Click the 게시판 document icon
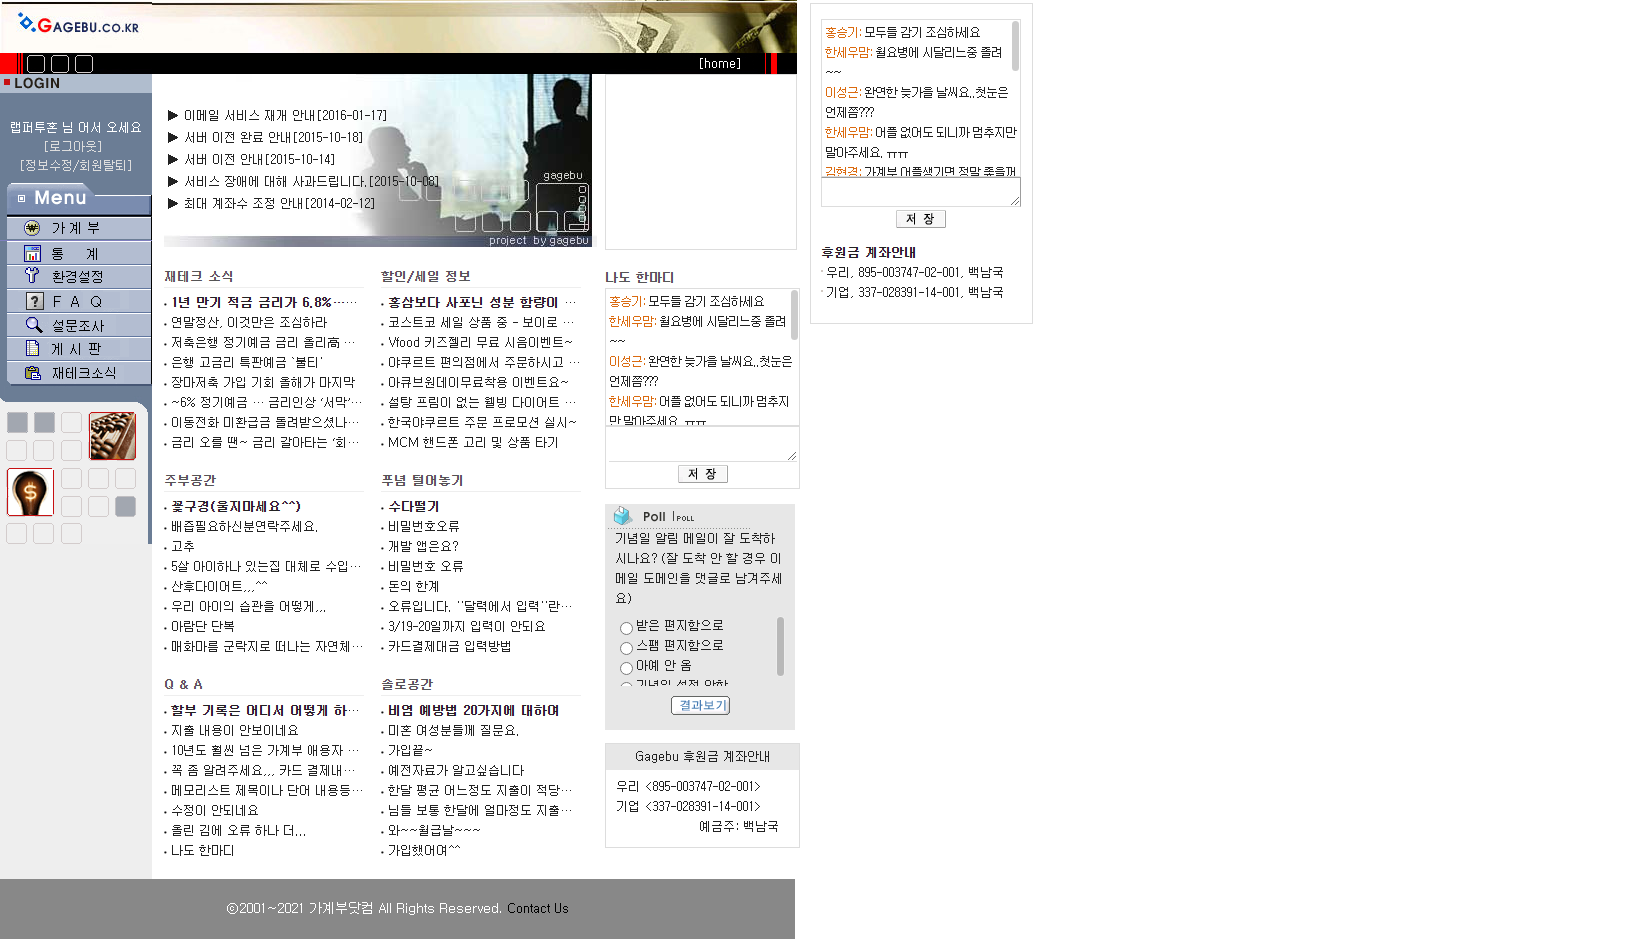Image resolution: width=1630 pixels, height=939 pixels. pos(32,348)
